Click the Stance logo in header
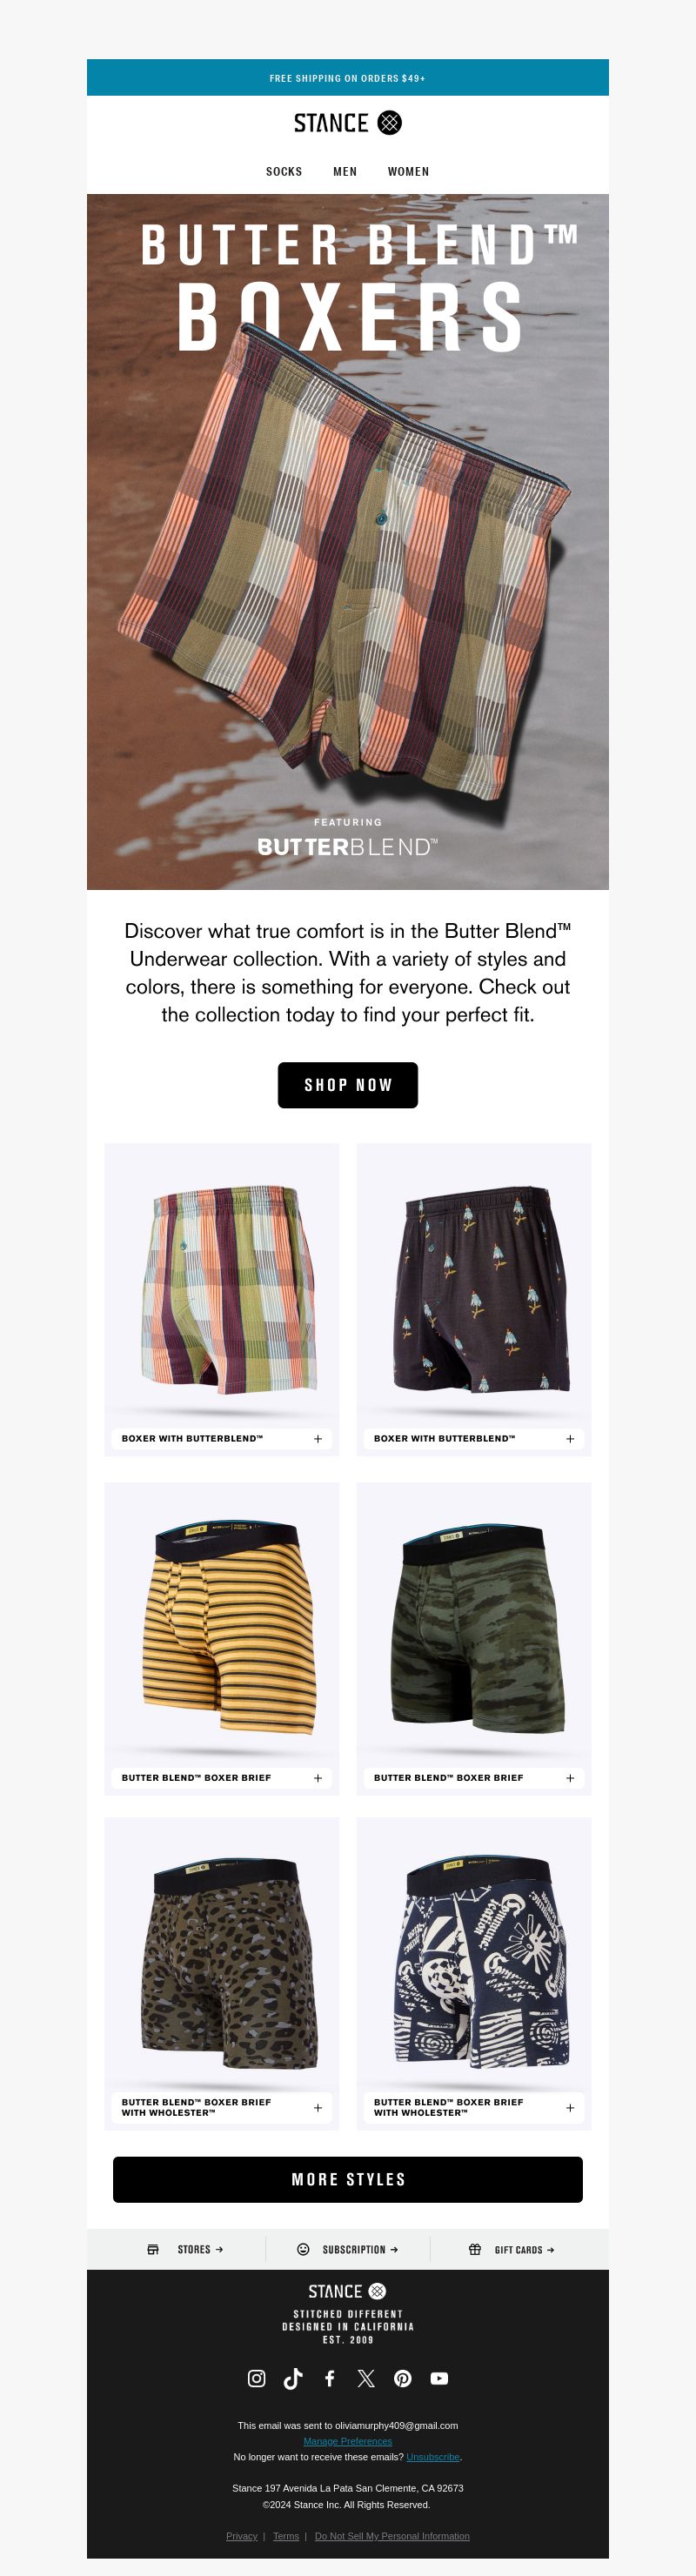Screen dimensions: 696x2576 coord(348,123)
